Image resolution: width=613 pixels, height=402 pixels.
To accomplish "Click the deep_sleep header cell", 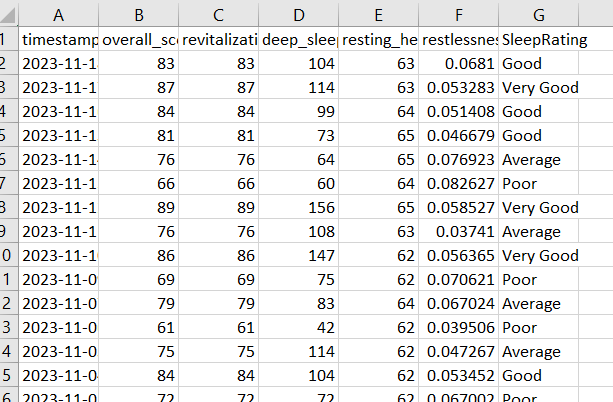I will [299, 40].
